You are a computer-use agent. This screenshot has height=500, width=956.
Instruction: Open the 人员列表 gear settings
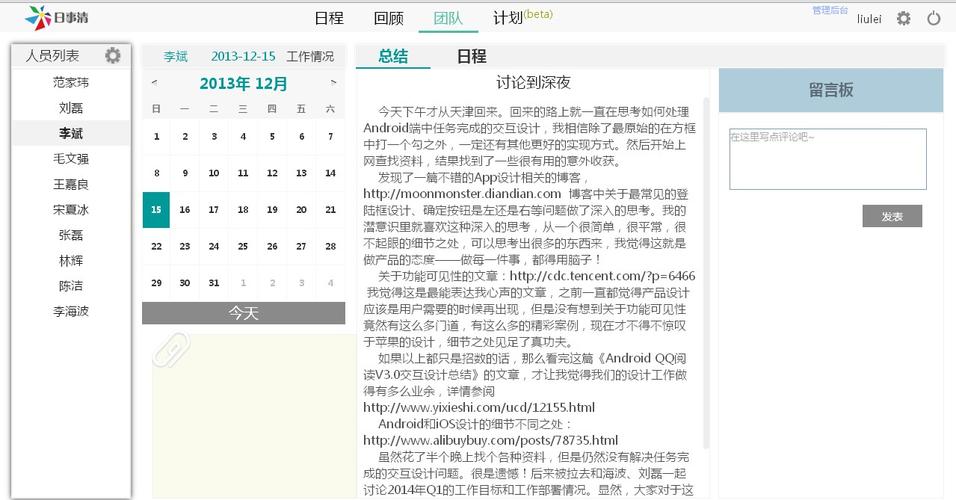[113, 55]
